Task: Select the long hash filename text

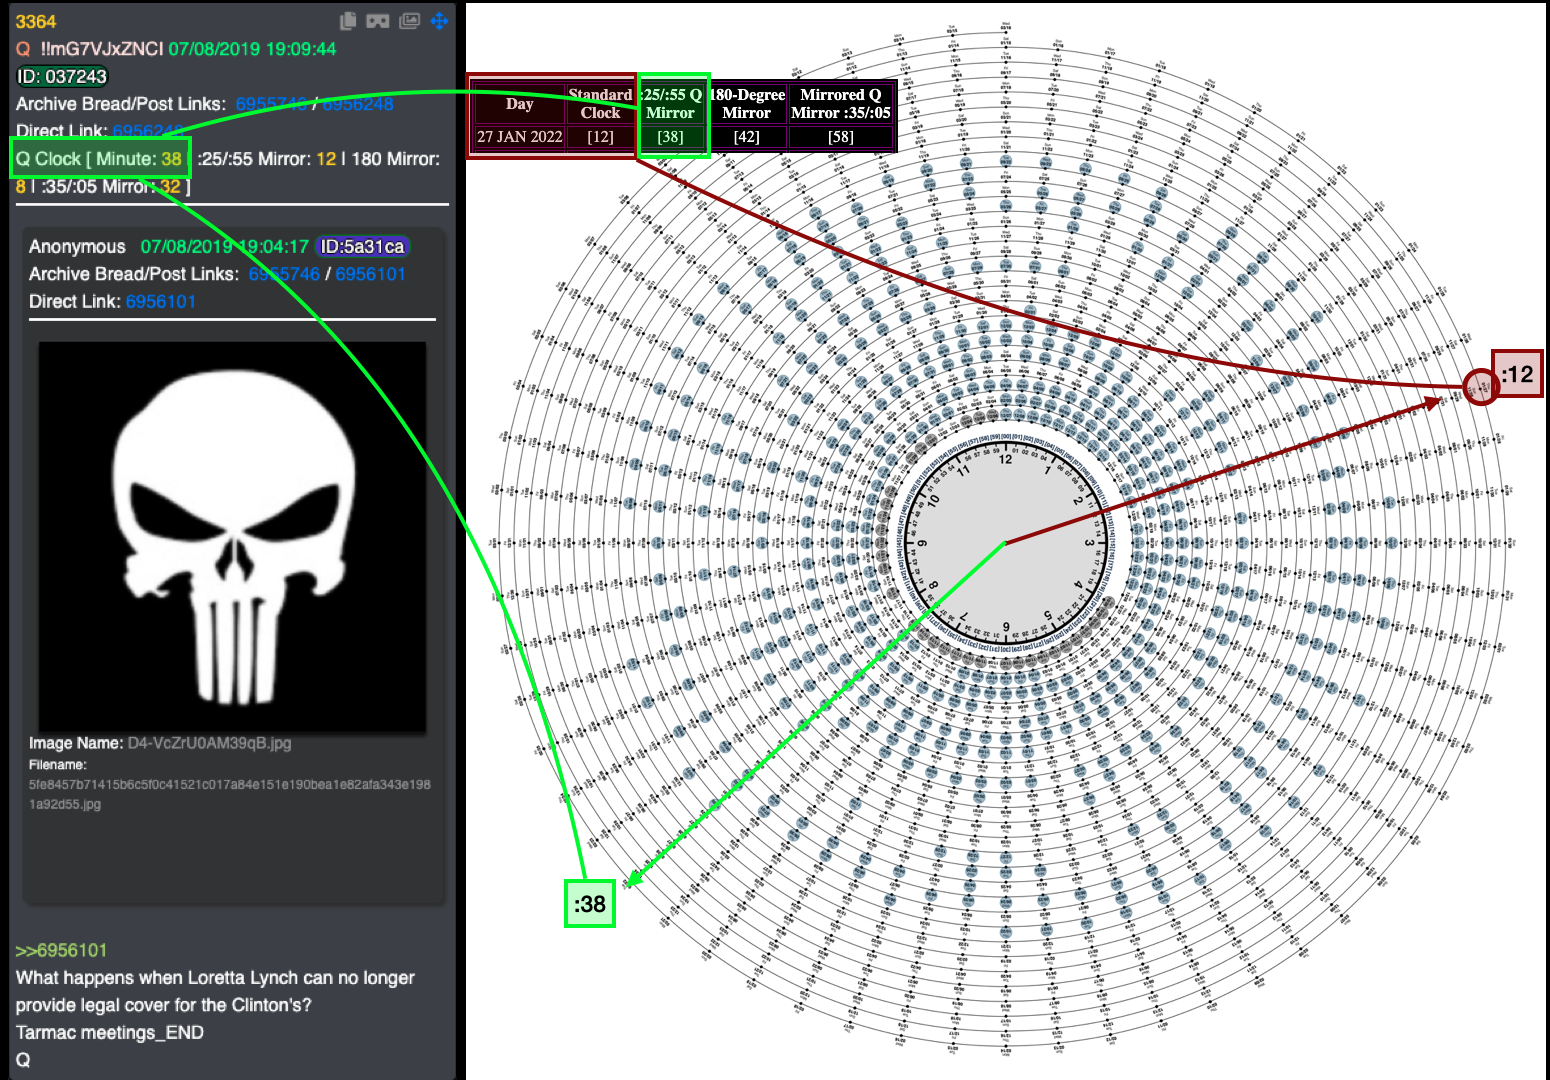Action: [229, 794]
